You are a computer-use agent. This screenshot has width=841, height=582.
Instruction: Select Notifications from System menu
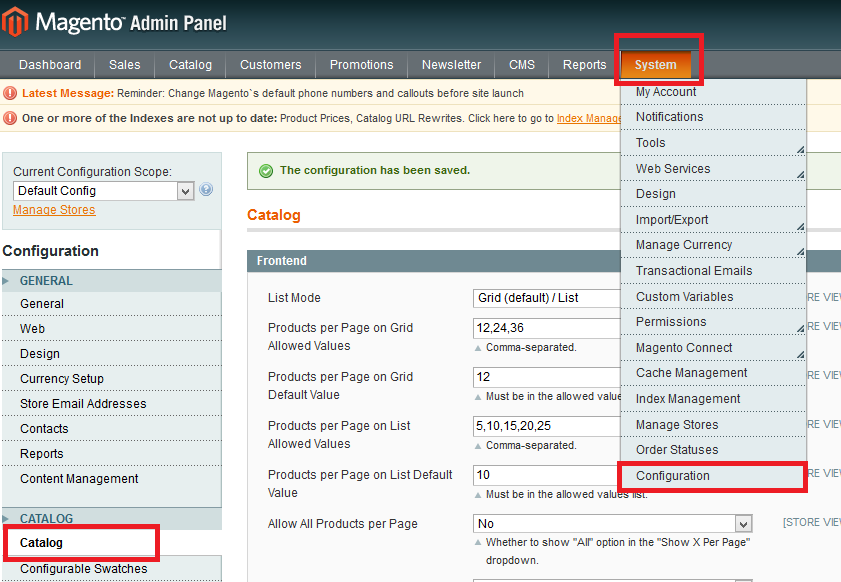[713, 117]
